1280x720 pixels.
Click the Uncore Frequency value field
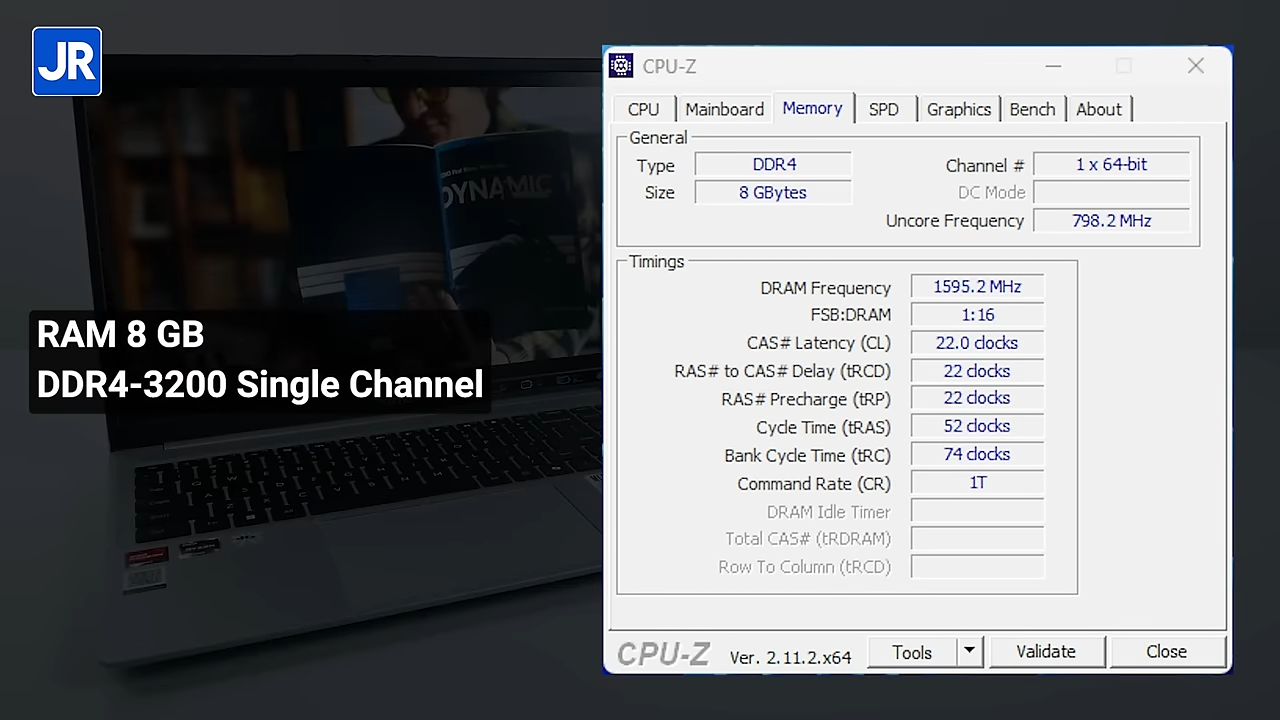1111,221
